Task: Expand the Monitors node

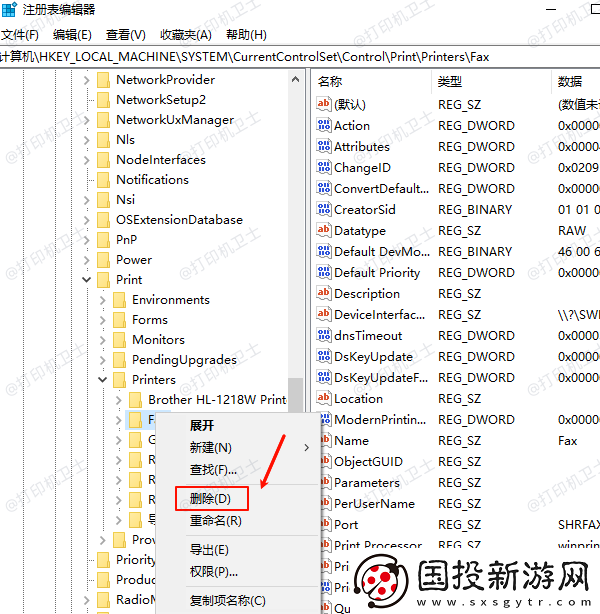Action: [103, 340]
